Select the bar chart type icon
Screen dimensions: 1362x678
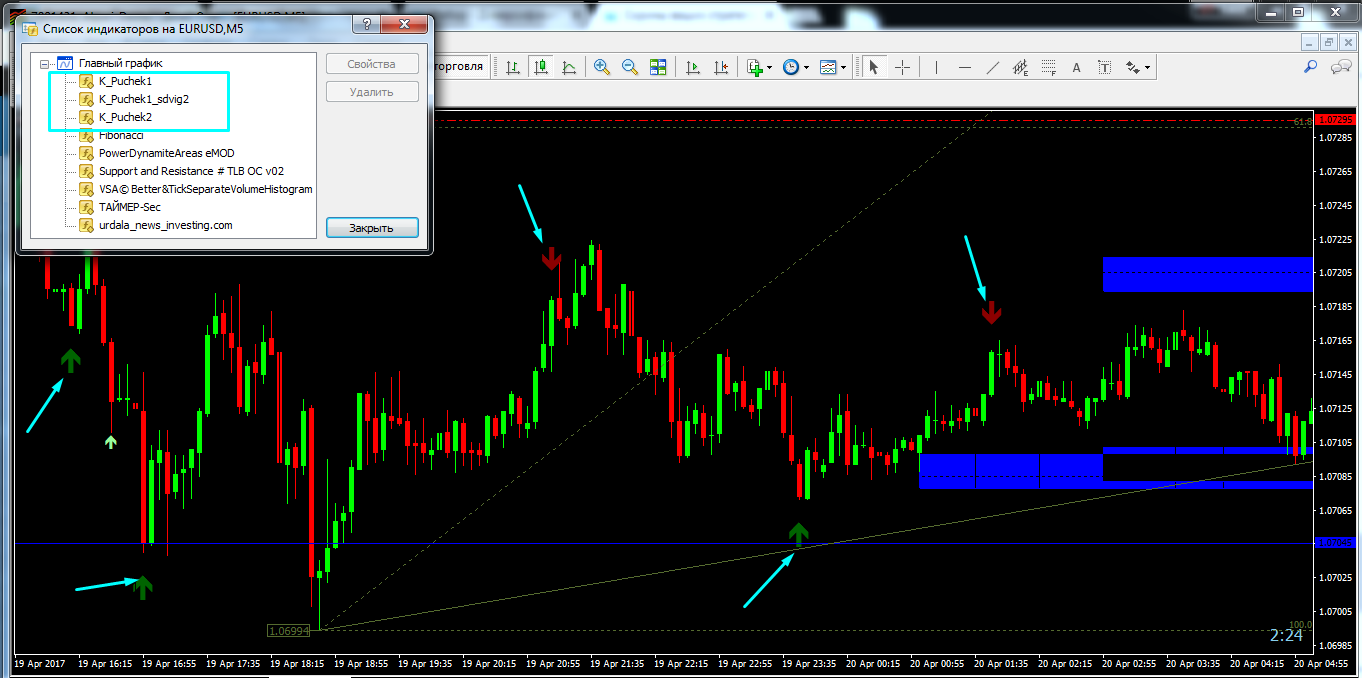[x=513, y=67]
